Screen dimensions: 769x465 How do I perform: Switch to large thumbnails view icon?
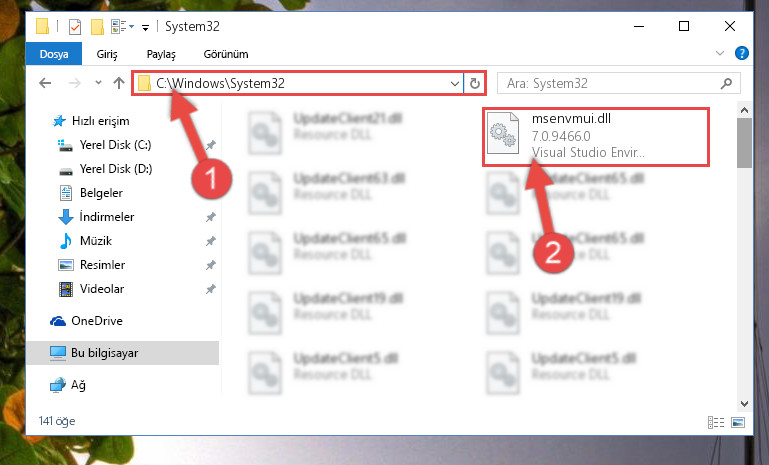pyautogui.click(x=738, y=422)
